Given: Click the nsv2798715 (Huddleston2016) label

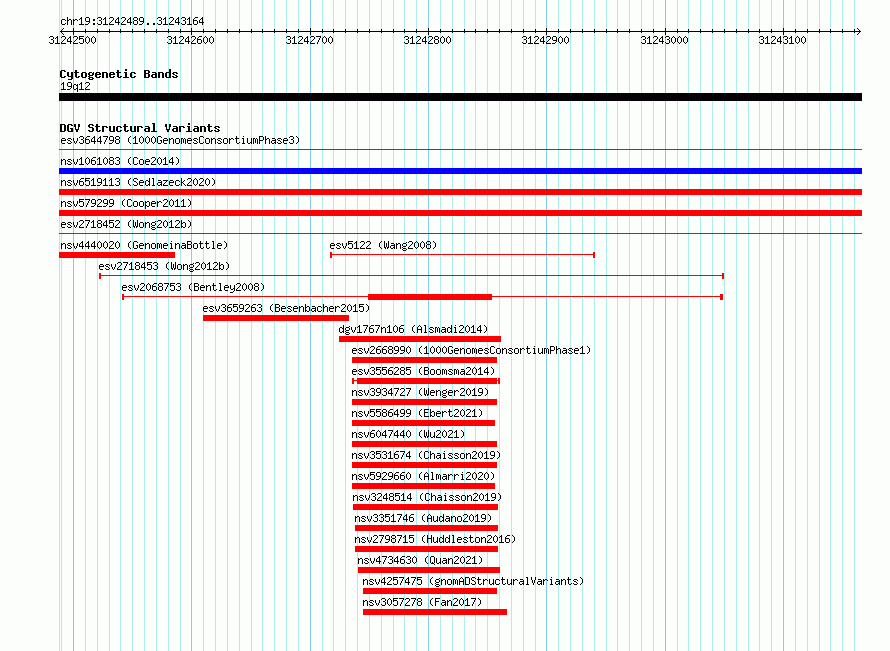Looking at the screenshot, I should pos(435,539).
